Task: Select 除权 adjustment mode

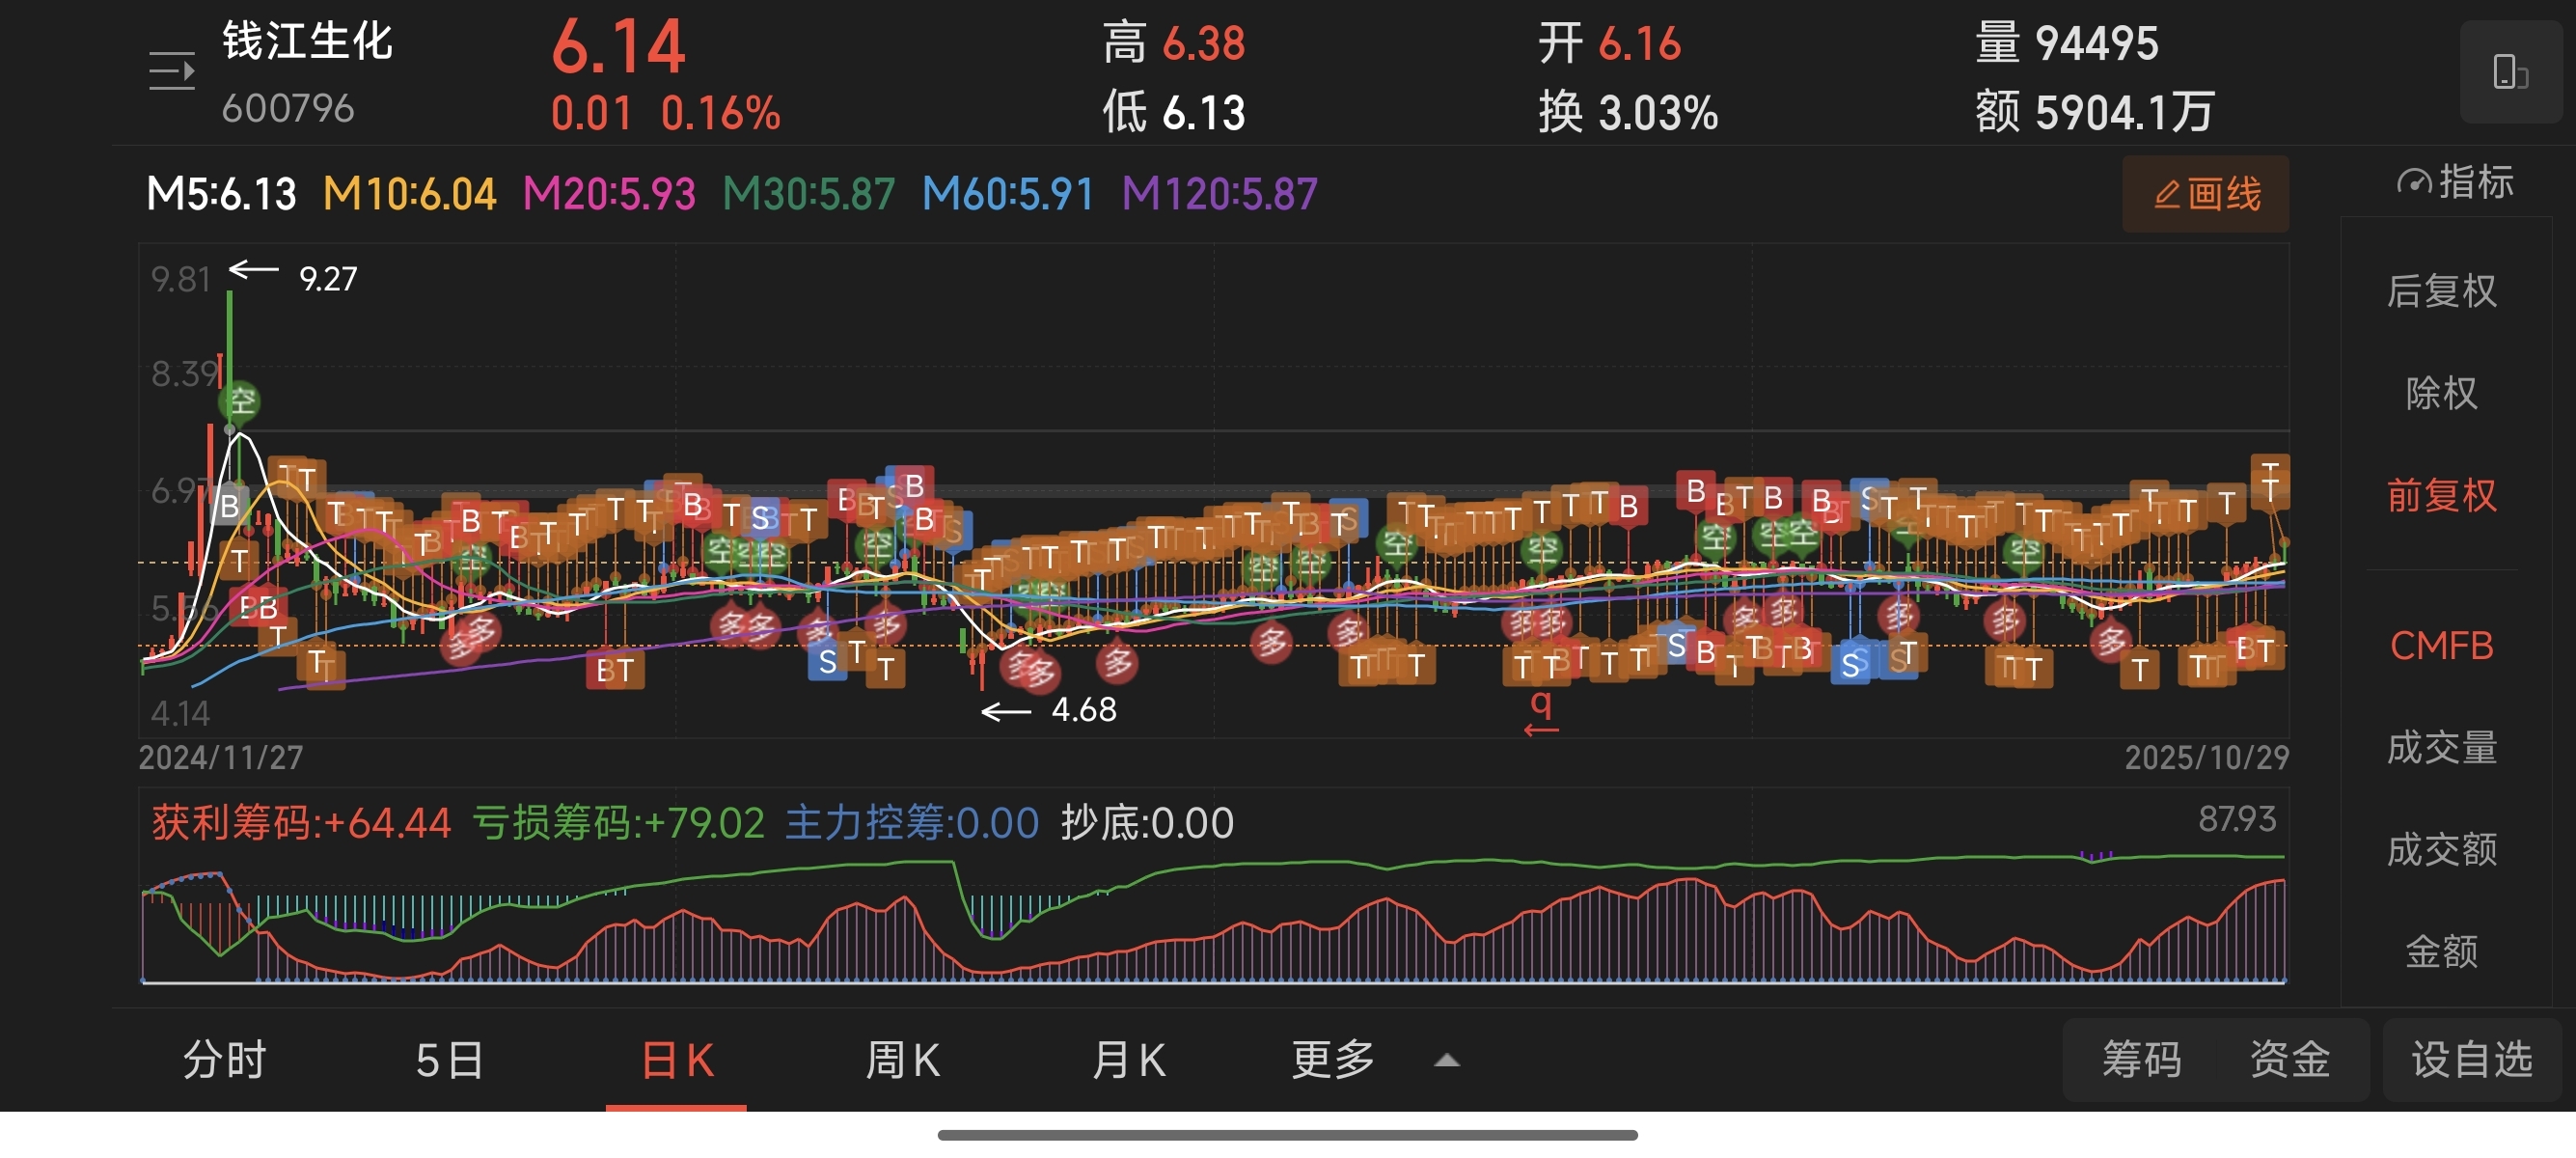Action: point(2441,393)
